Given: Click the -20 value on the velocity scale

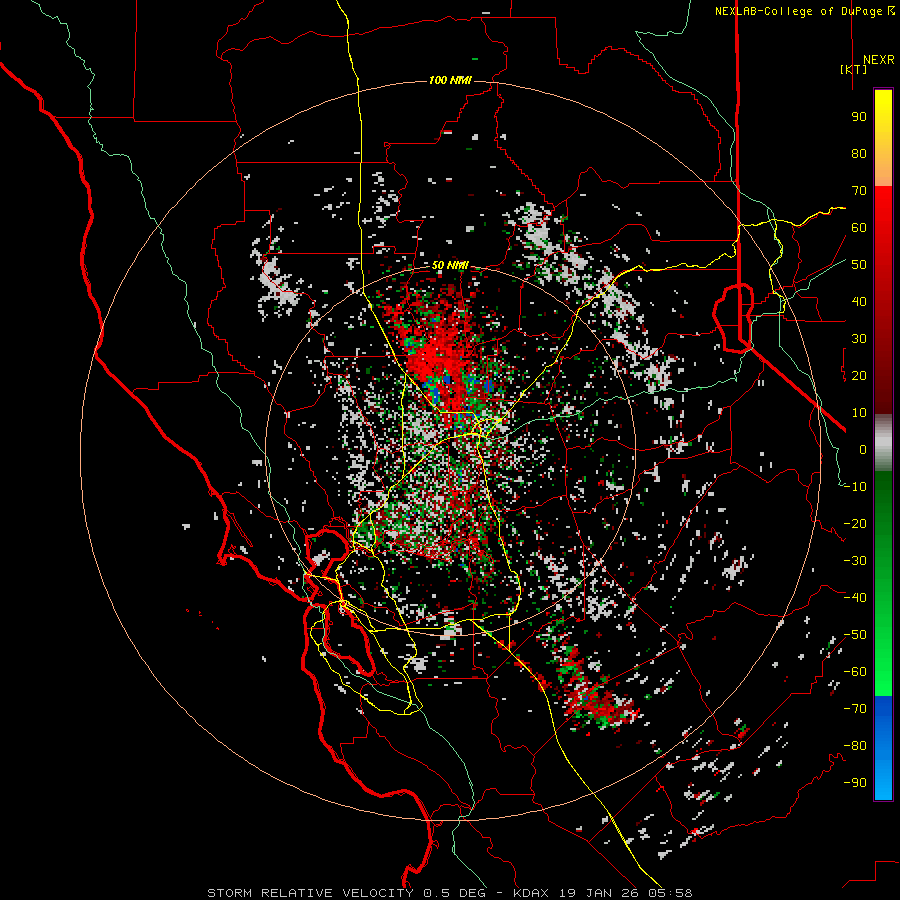Looking at the screenshot, I should pyautogui.click(x=855, y=524).
